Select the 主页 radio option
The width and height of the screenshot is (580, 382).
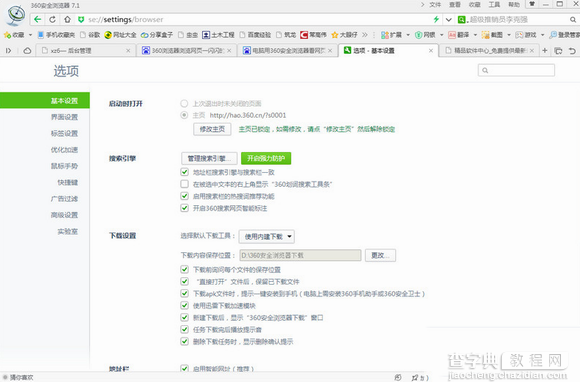(x=184, y=115)
